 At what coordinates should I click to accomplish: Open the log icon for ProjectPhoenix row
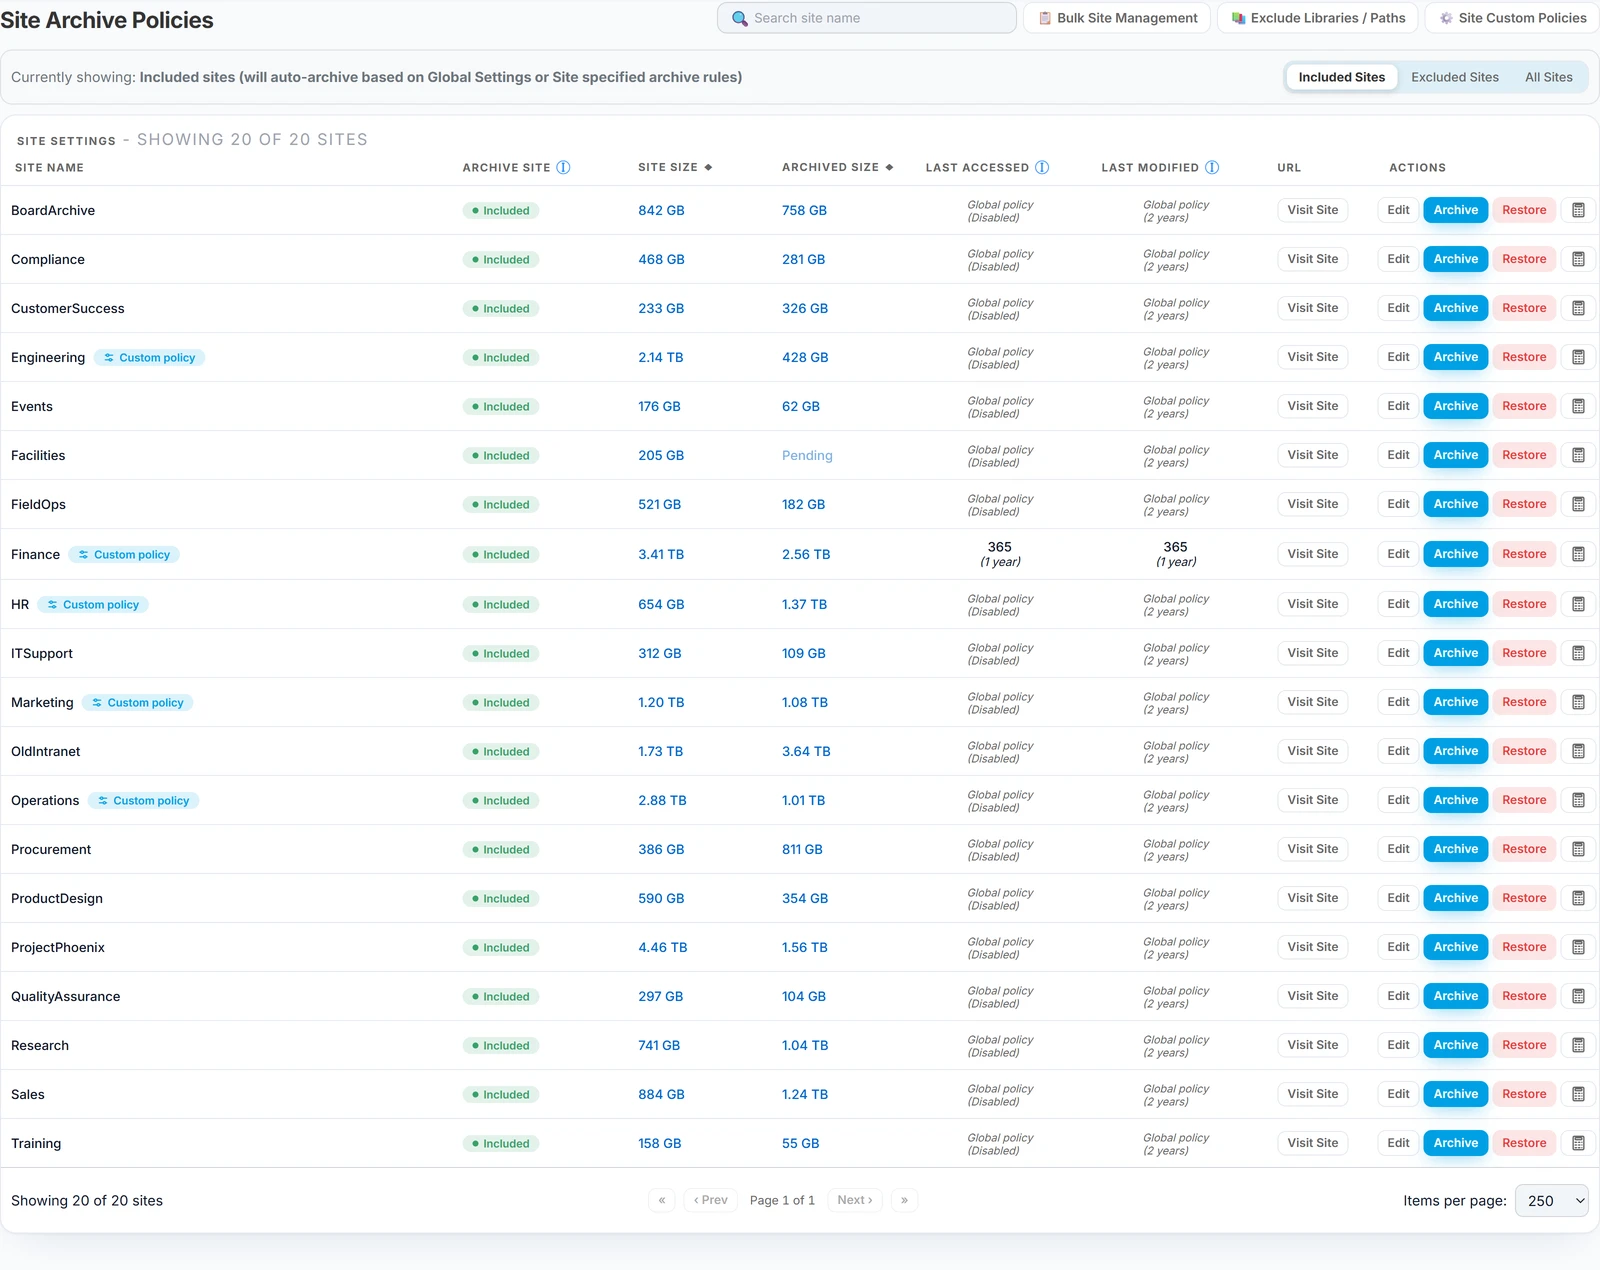(x=1578, y=947)
